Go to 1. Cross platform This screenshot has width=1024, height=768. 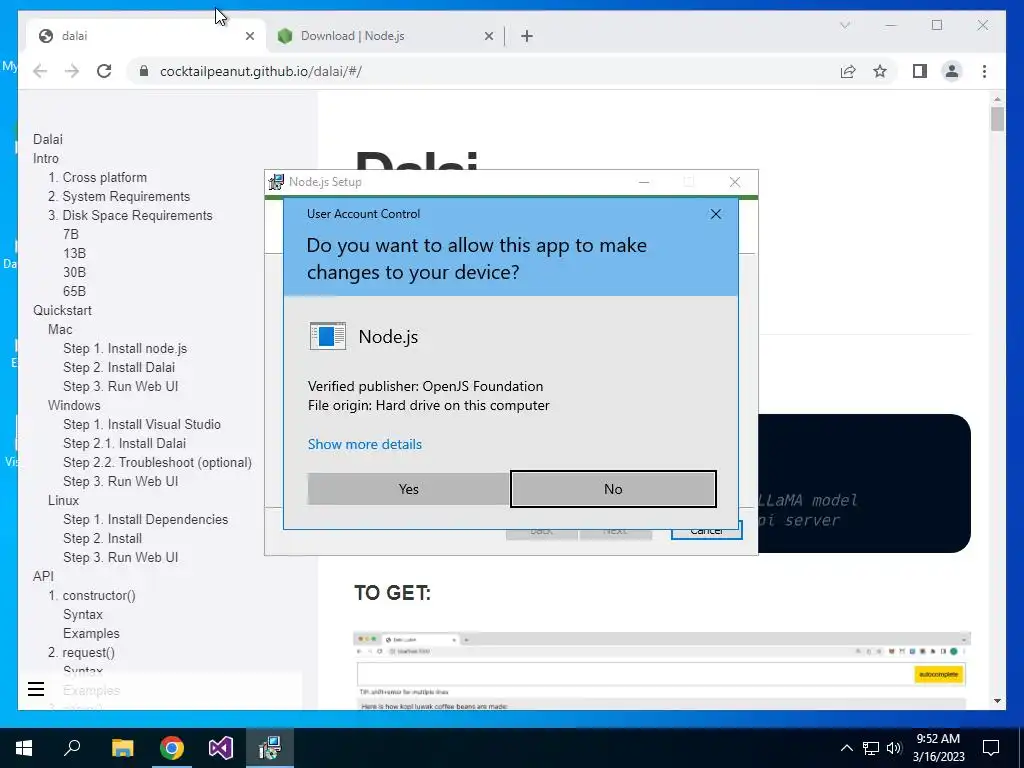[97, 177]
